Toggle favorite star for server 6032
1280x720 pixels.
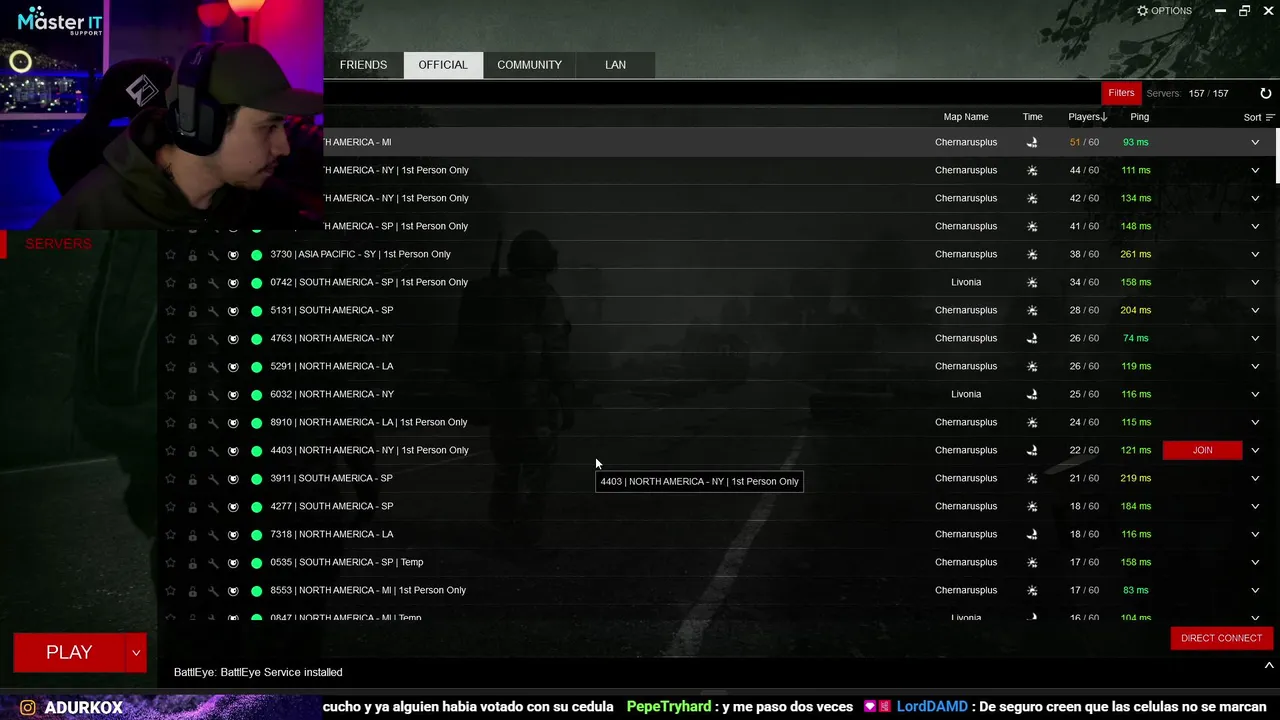(x=170, y=394)
